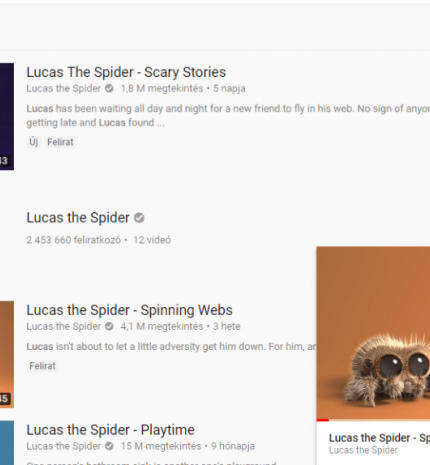Click the Felirat badge under Spinning Webs
Screen dimensions: 430x465
42,366
